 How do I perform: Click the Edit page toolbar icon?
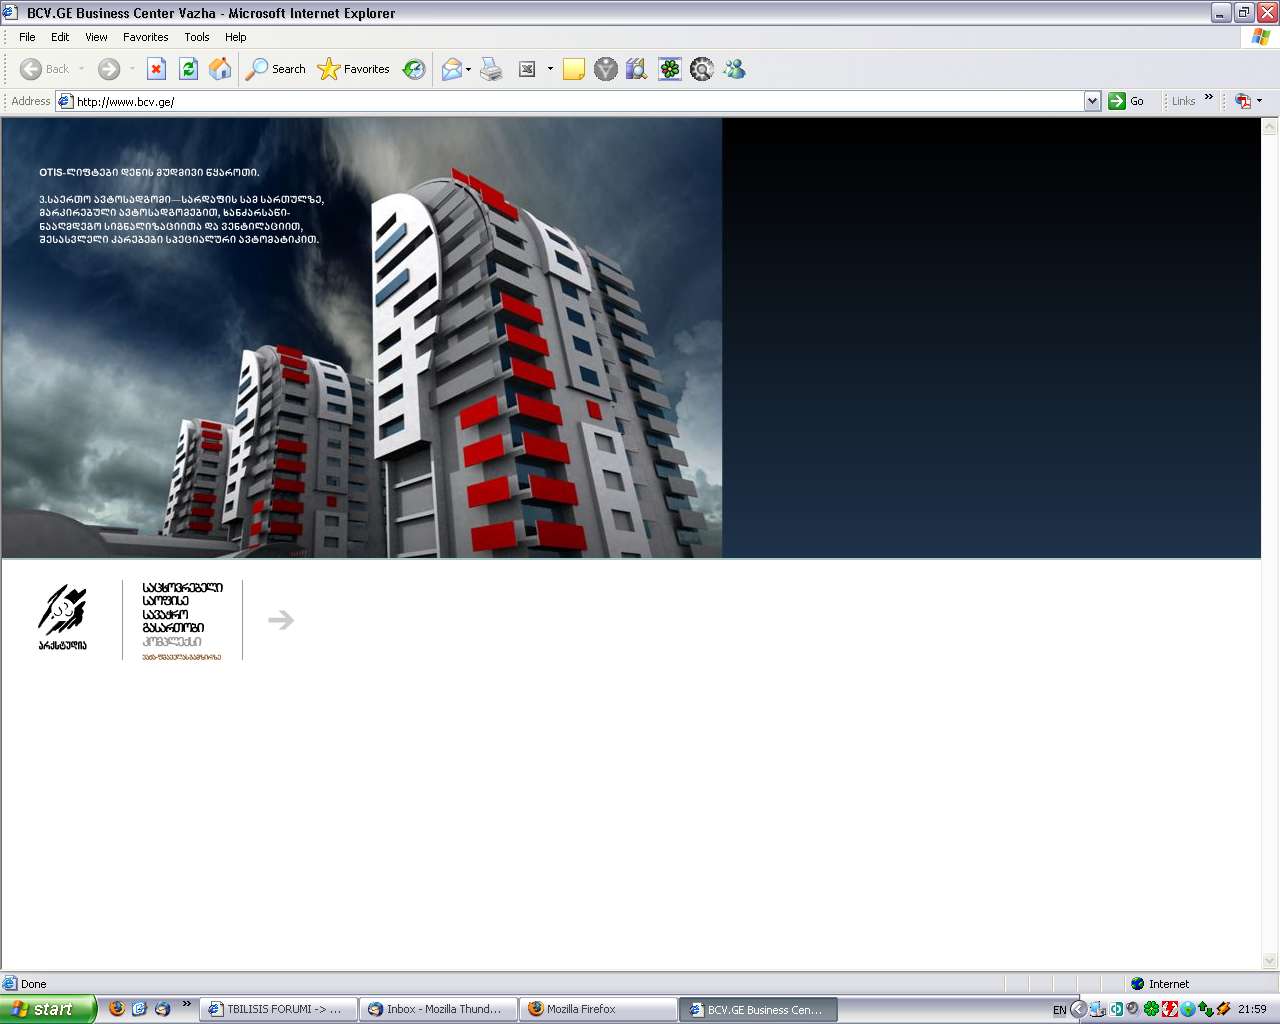point(527,69)
